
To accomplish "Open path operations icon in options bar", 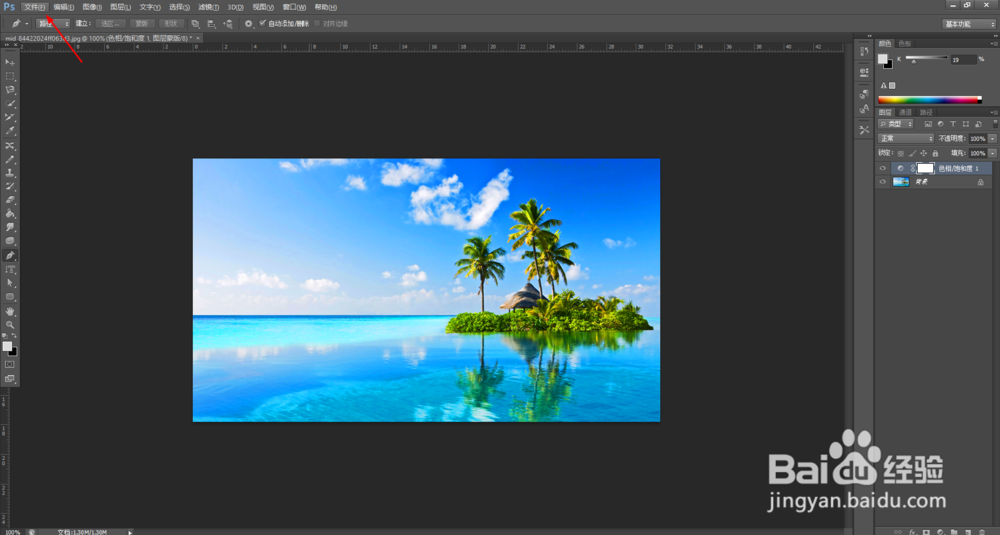I will (195, 24).
